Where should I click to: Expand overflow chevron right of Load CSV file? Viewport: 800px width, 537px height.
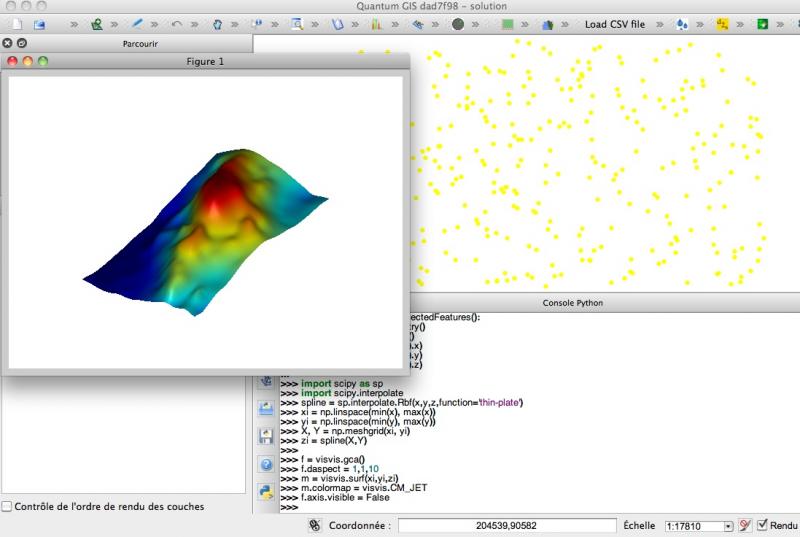661,24
